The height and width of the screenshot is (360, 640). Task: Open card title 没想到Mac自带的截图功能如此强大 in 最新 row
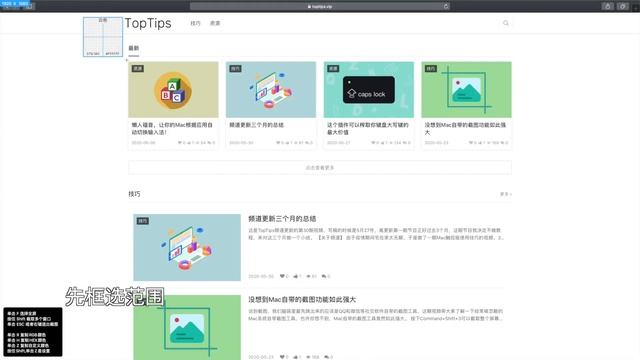(465, 129)
